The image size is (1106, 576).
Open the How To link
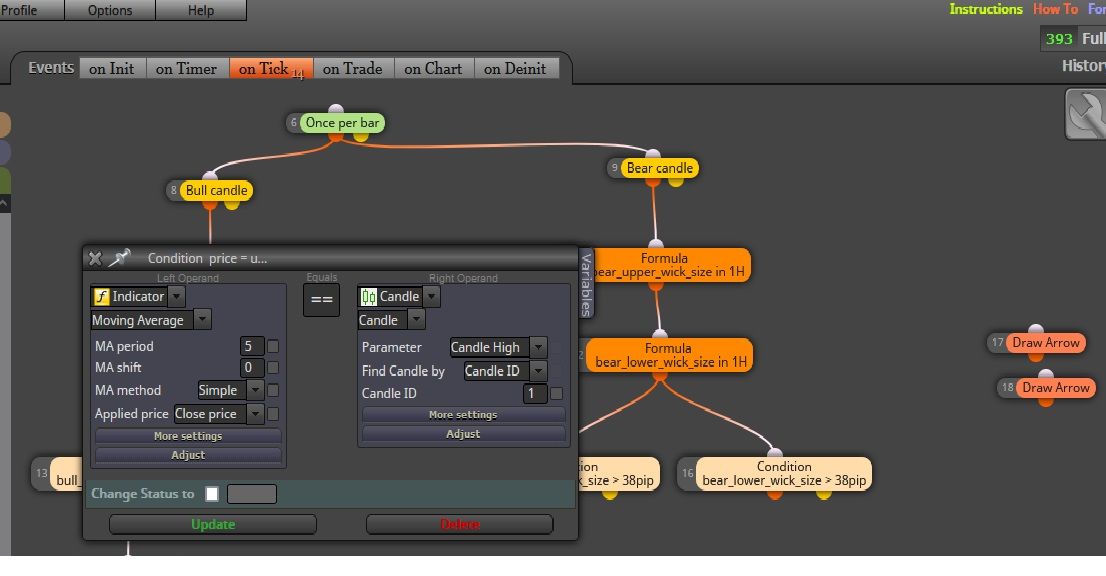[1055, 9]
